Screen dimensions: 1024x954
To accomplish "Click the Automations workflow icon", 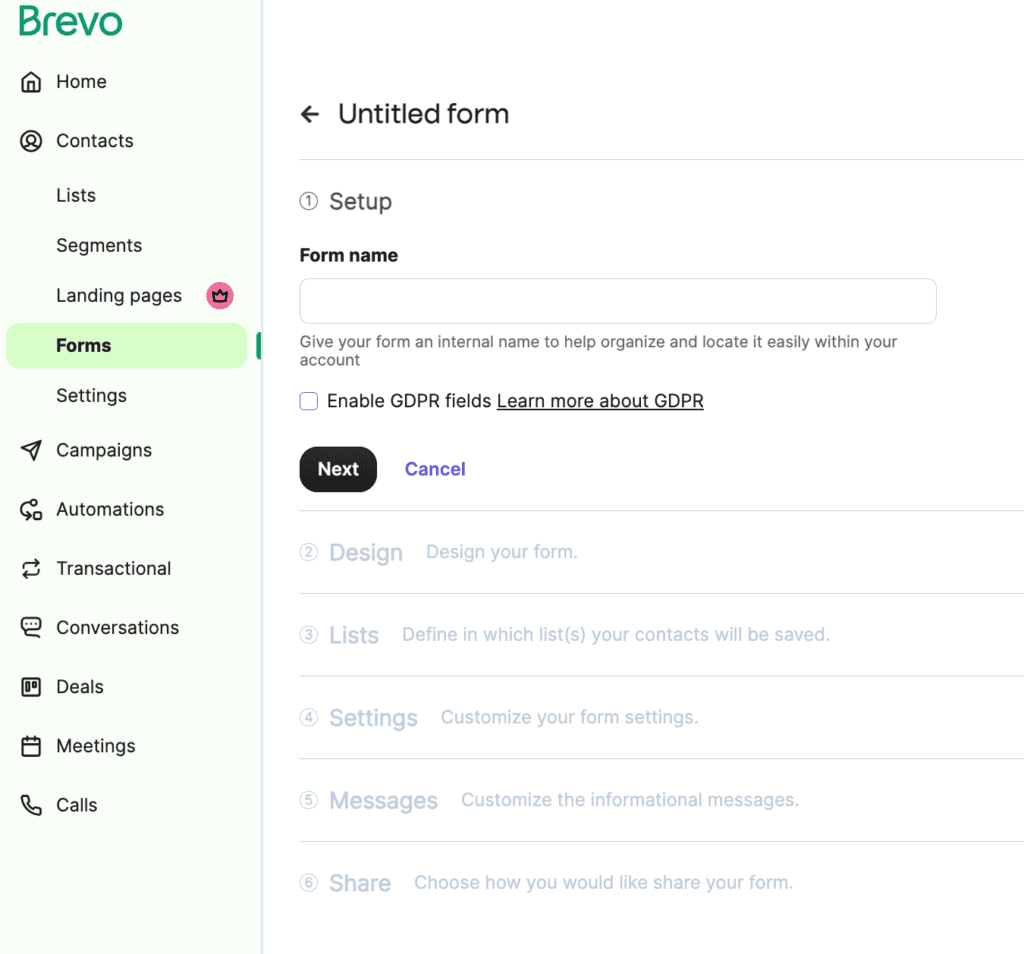I will click(x=31, y=509).
